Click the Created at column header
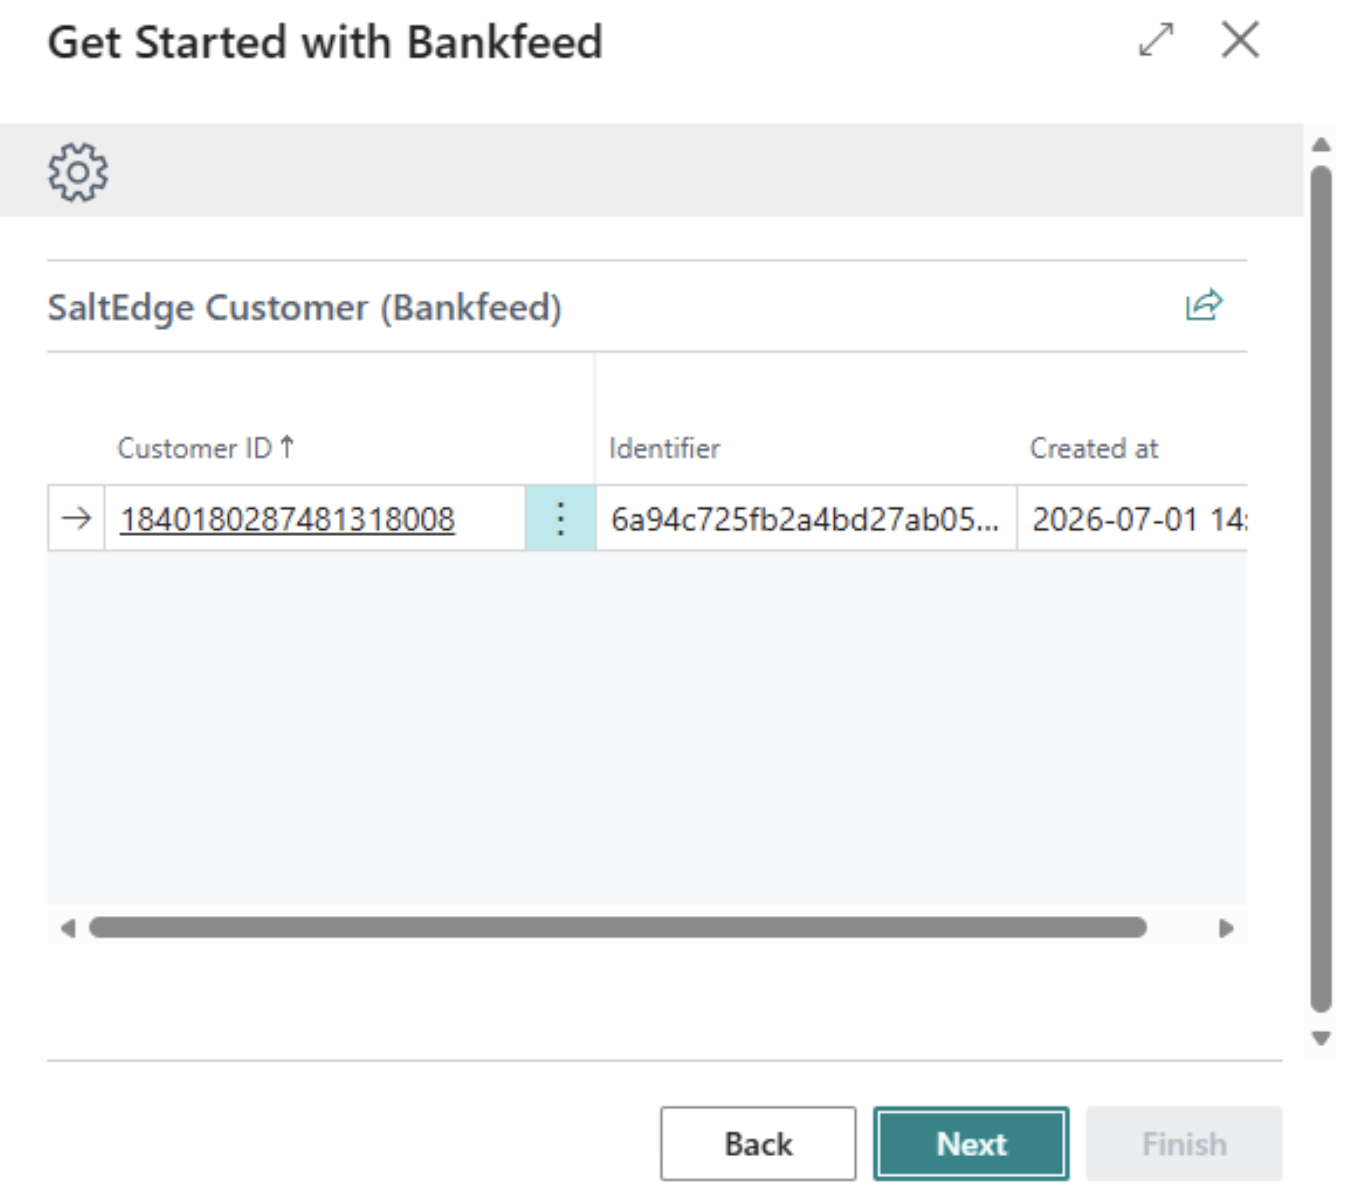Image resolution: width=1346 pixels, height=1196 pixels. point(1094,448)
